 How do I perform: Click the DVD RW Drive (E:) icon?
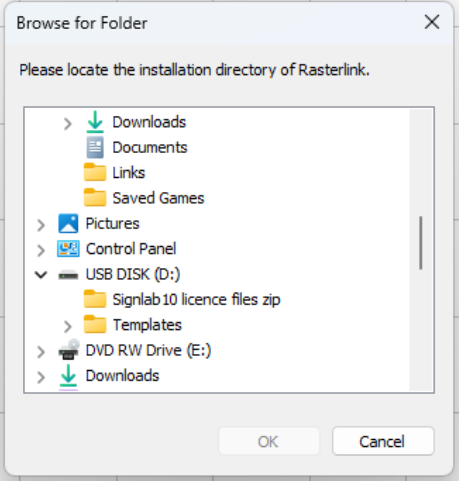tap(69, 350)
